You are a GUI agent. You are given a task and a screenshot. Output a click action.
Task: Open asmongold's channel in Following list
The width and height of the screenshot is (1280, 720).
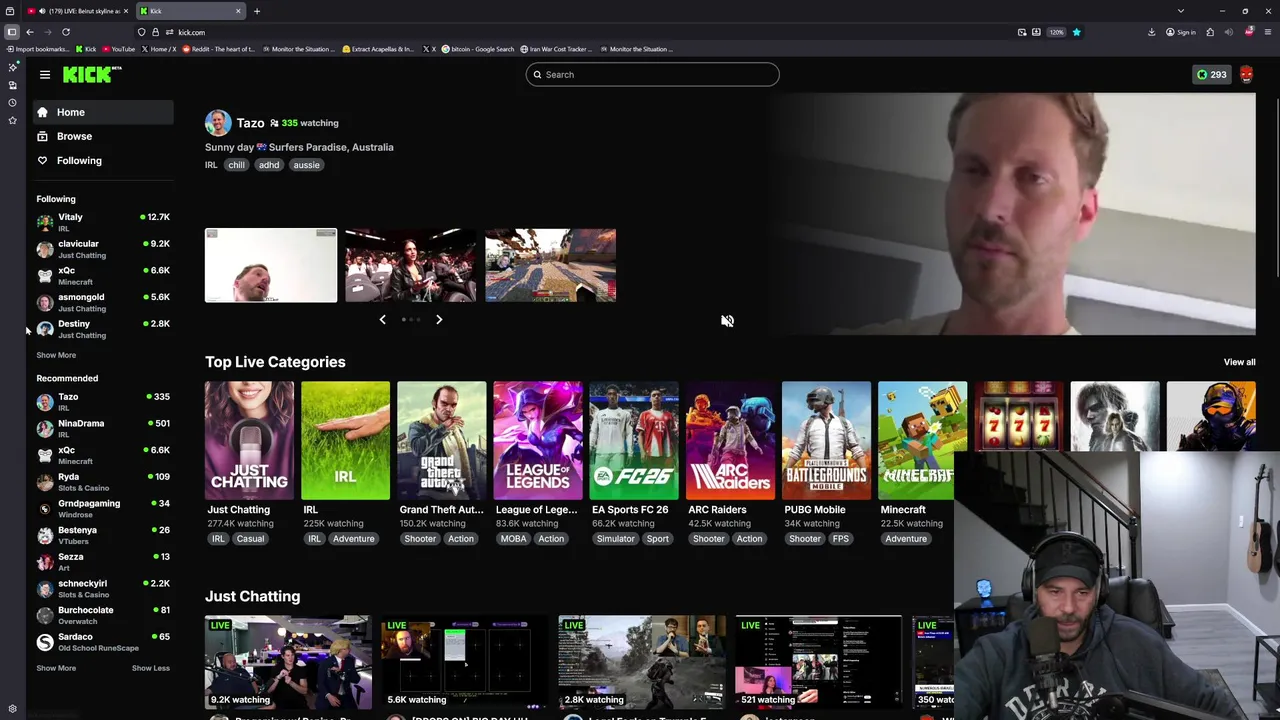point(103,302)
